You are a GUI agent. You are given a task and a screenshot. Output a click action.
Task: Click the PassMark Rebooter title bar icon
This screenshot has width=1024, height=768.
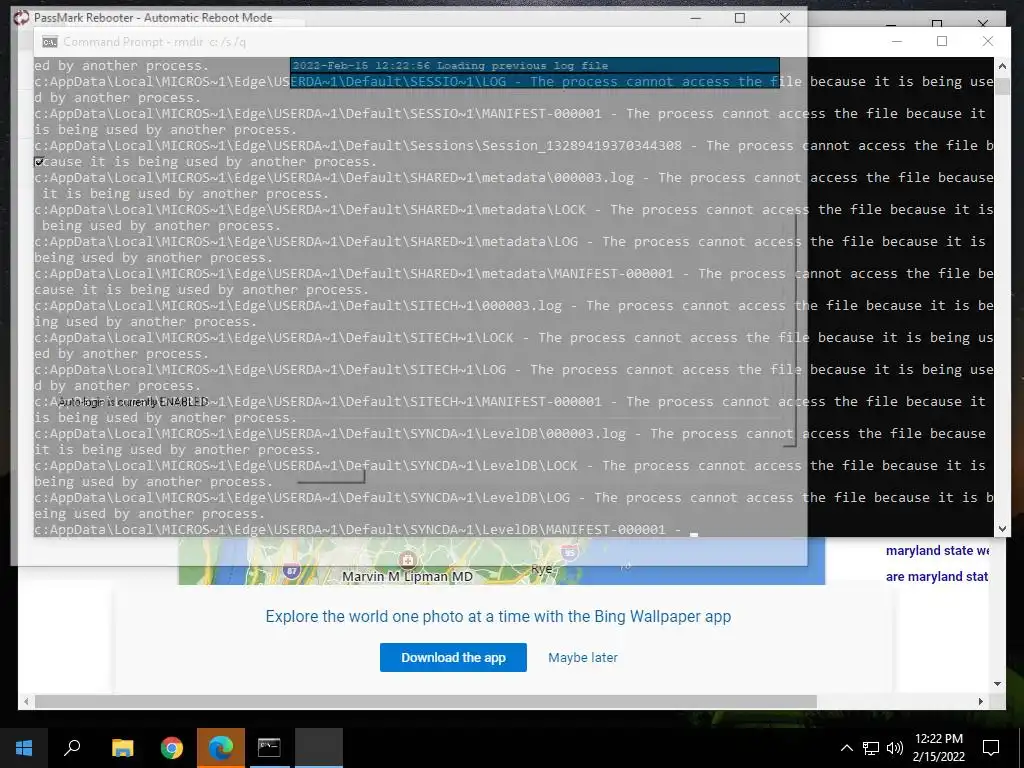[x=22, y=18]
